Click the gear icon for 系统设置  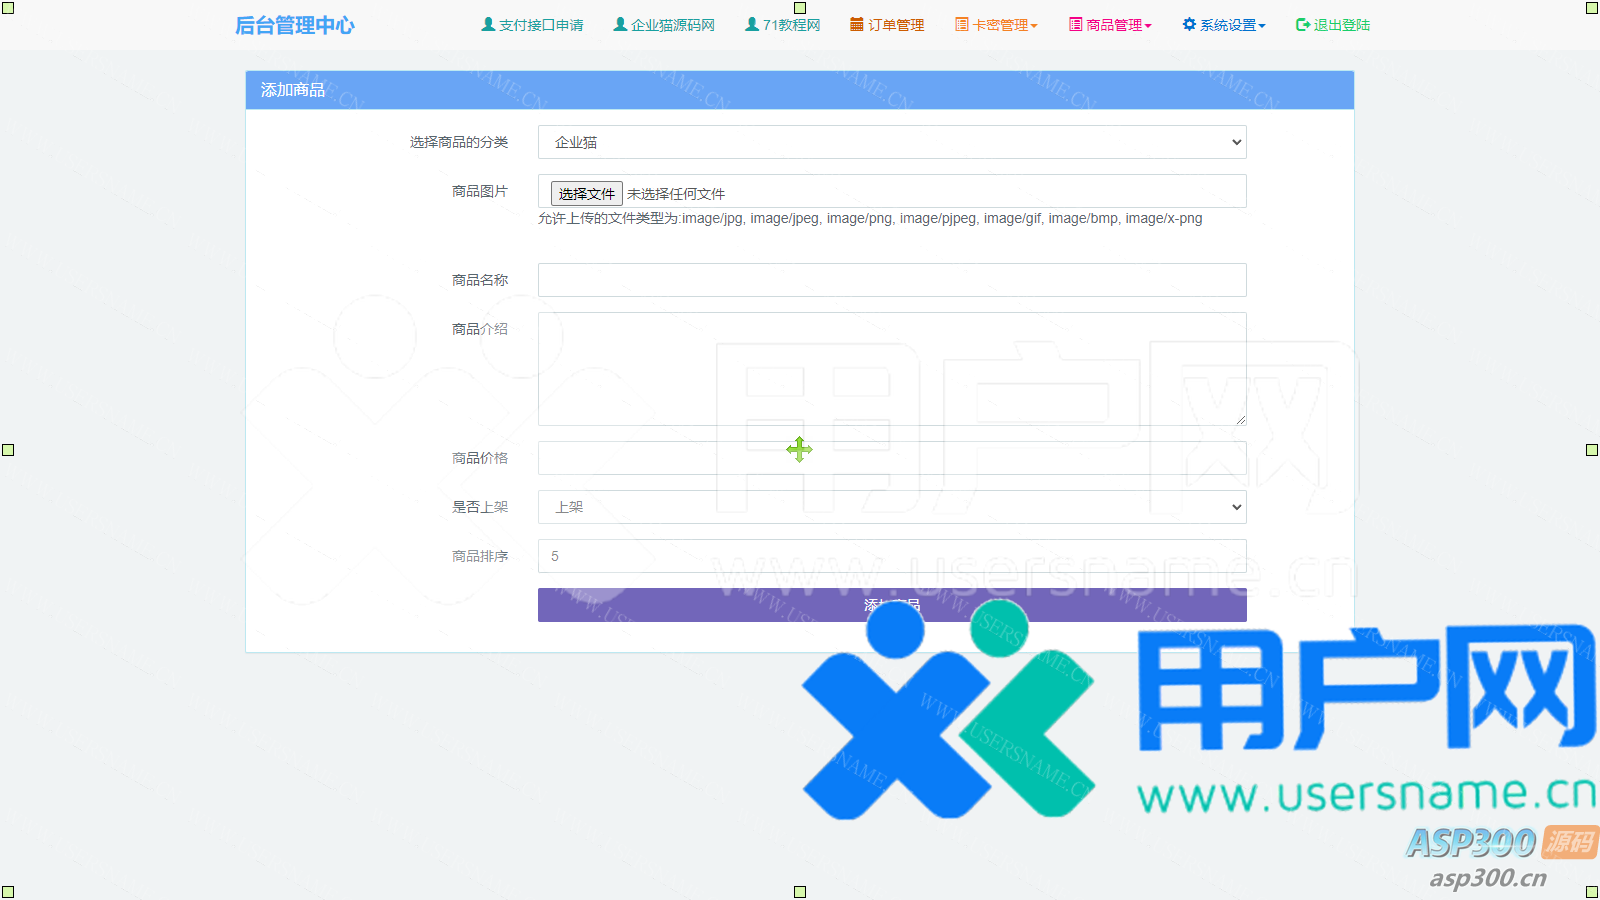(x=1189, y=24)
